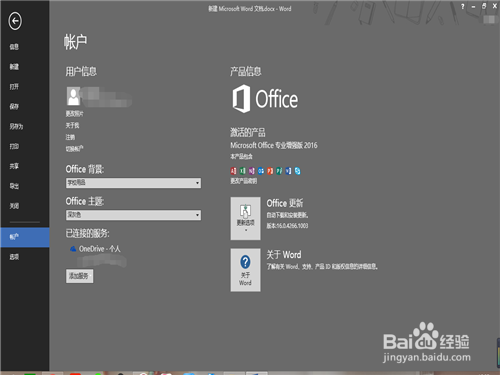Click the Microsoft Office 专业增强版 2016 text
The height and width of the screenshot is (375, 500).
[274, 145]
